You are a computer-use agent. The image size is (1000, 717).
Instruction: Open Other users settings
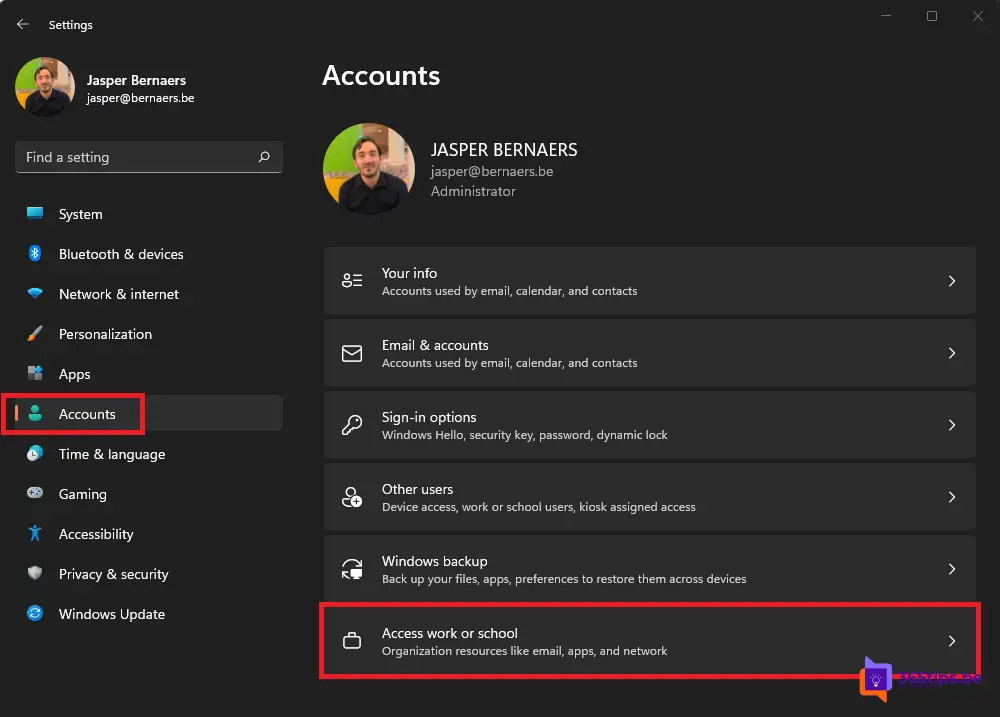coord(649,497)
